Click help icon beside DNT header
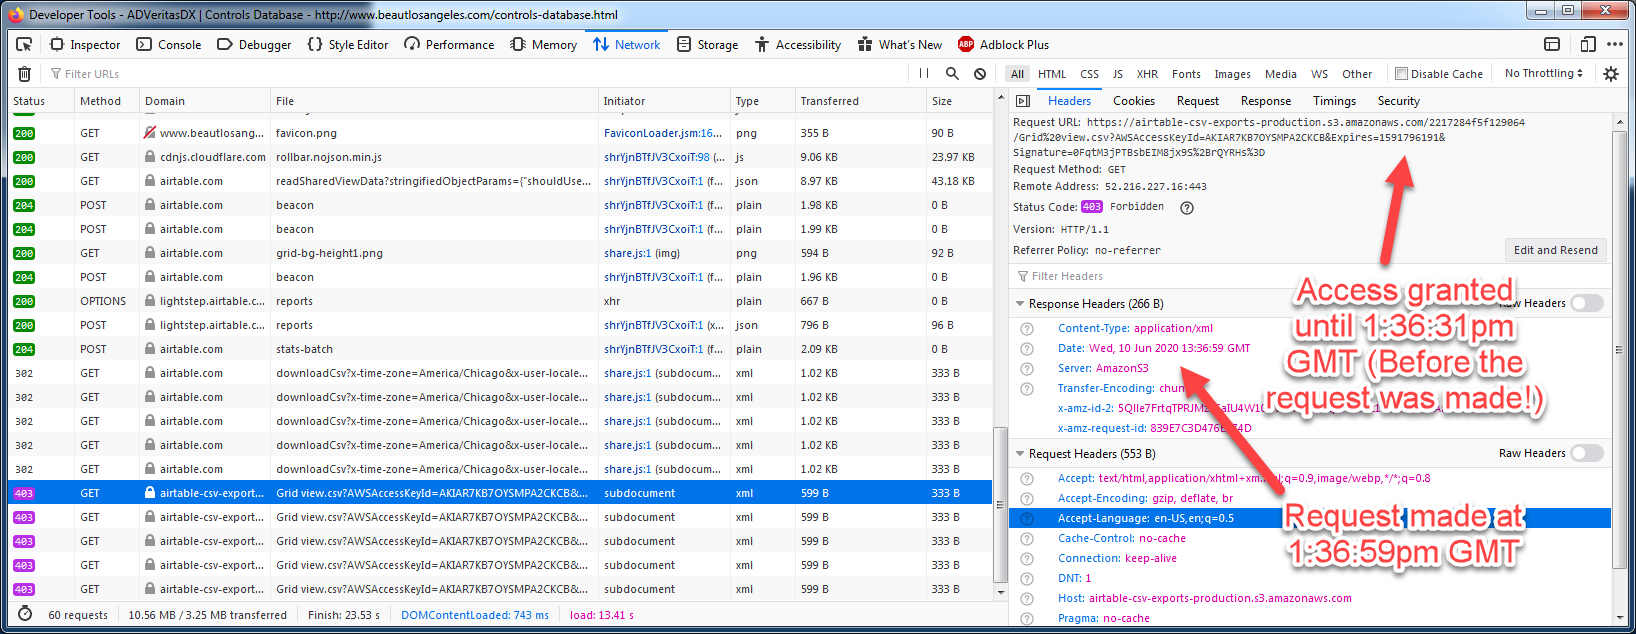 pos(1026,579)
